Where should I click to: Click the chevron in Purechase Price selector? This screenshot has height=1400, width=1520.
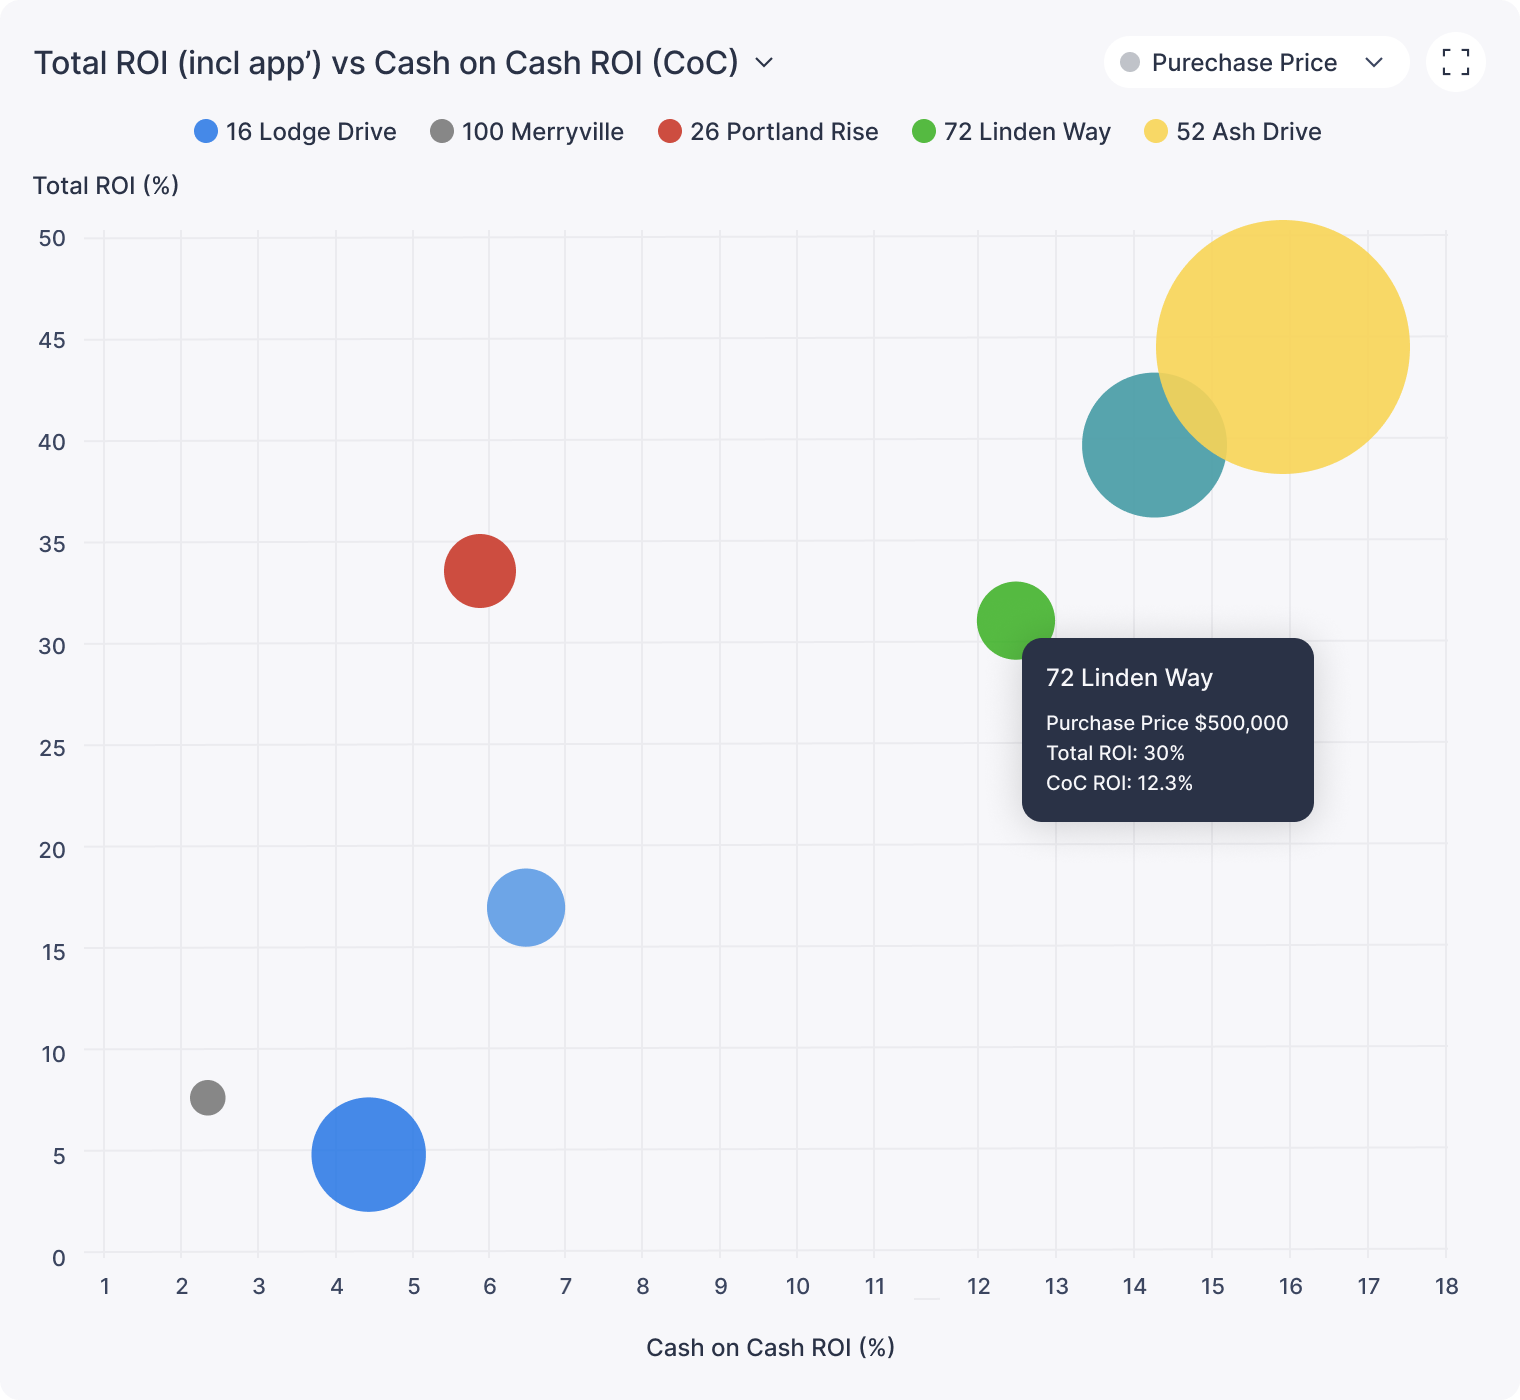point(1374,63)
